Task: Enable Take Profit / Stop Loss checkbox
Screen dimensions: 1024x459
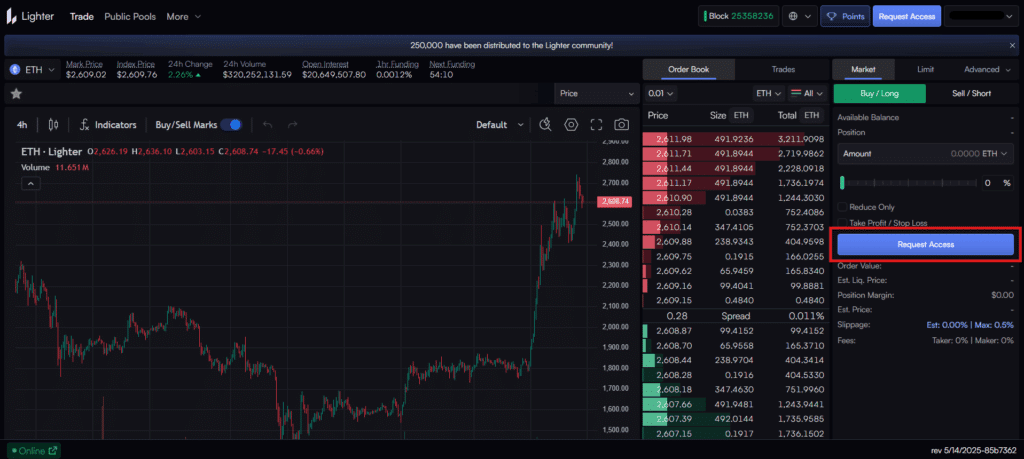Action: (843, 223)
